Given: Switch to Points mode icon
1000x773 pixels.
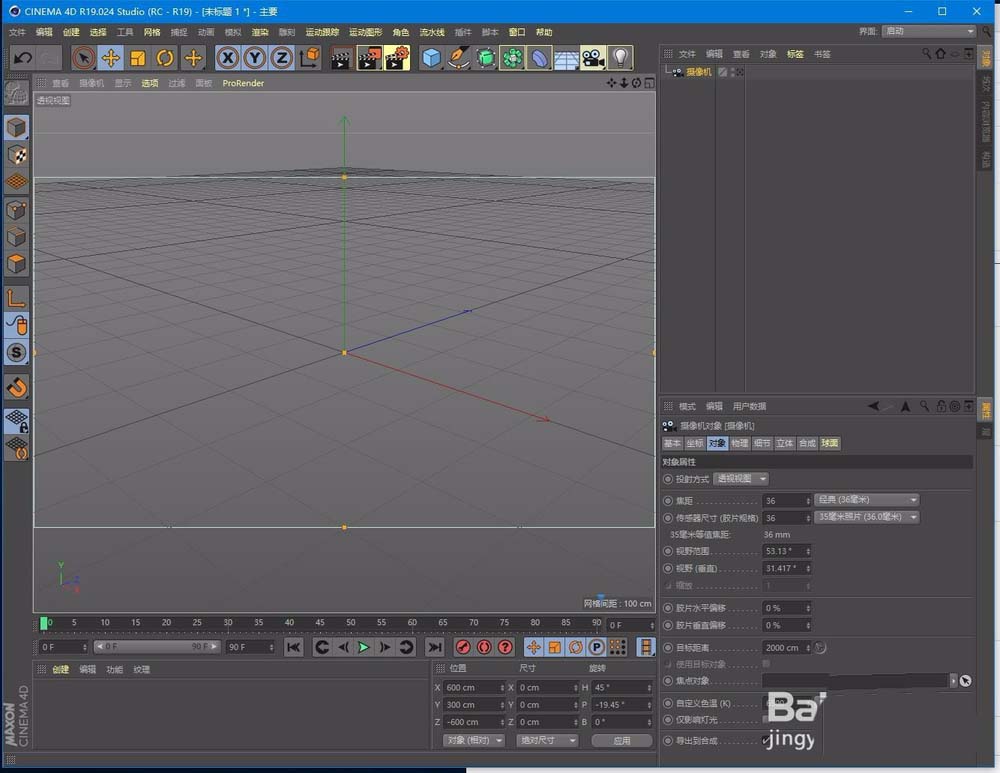Looking at the screenshot, I should pos(17,210).
